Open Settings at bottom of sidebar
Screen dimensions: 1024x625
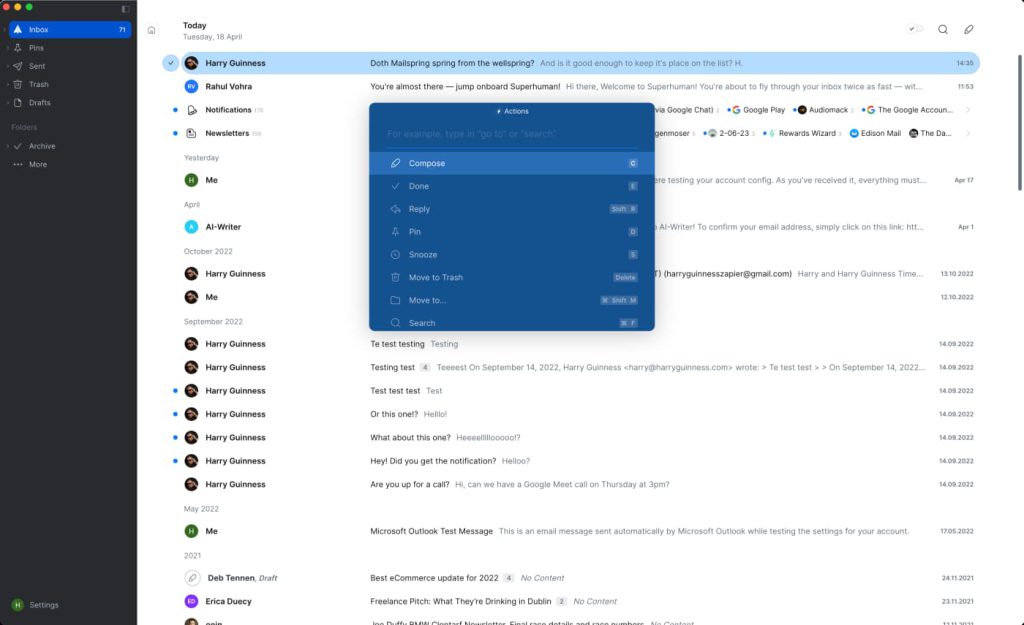(37, 605)
